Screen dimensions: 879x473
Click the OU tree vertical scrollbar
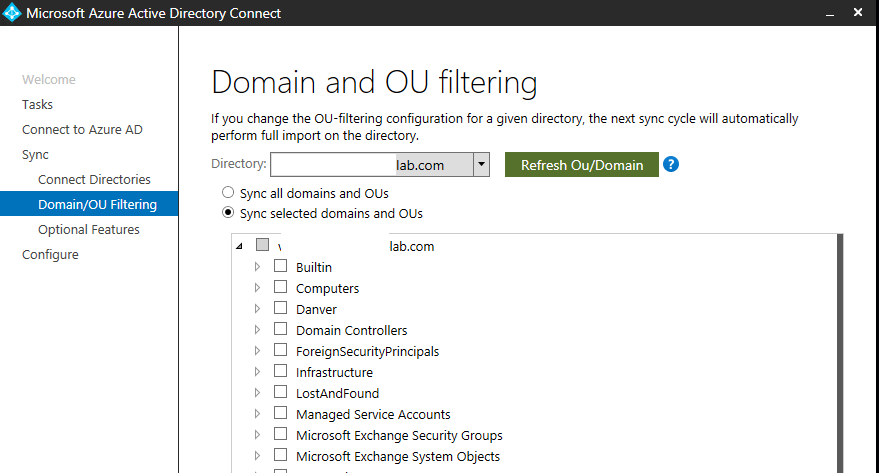pyautogui.click(x=839, y=353)
